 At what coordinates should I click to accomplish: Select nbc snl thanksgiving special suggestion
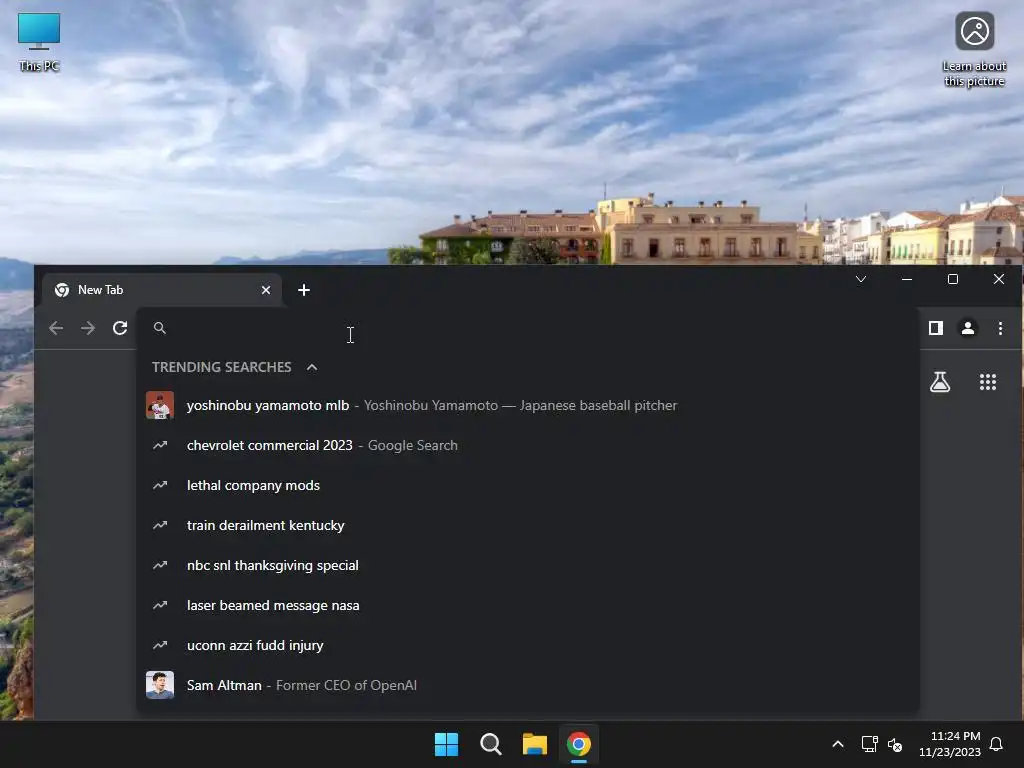tap(528, 566)
